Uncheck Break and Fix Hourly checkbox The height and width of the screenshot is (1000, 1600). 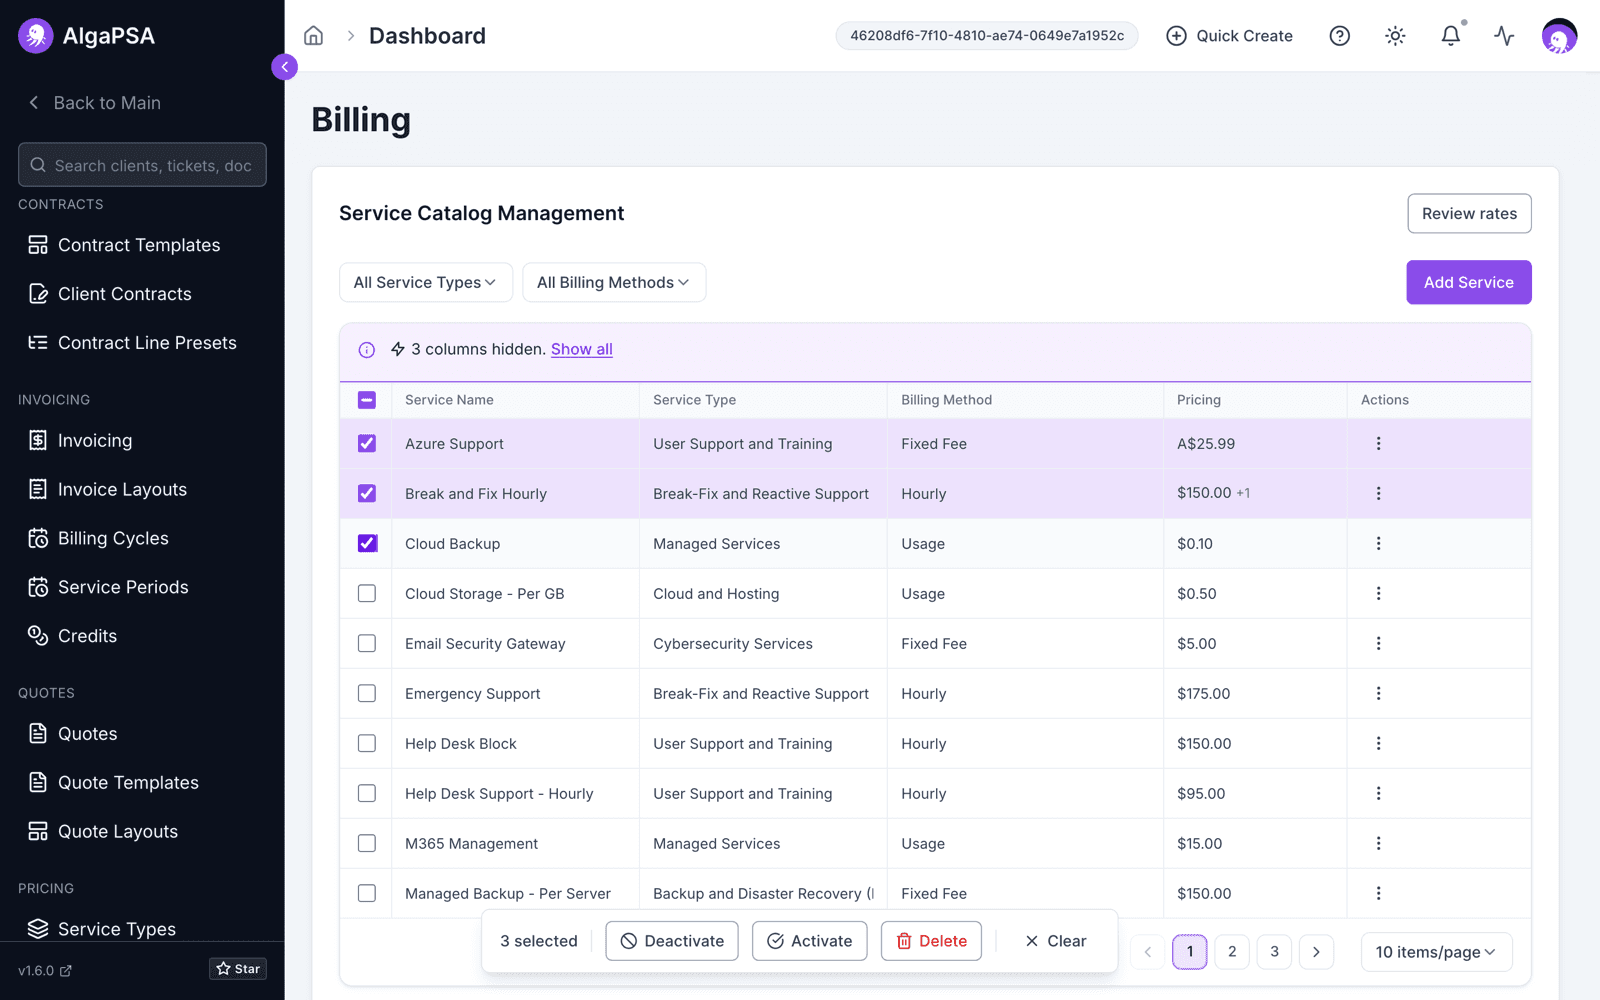pos(367,494)
